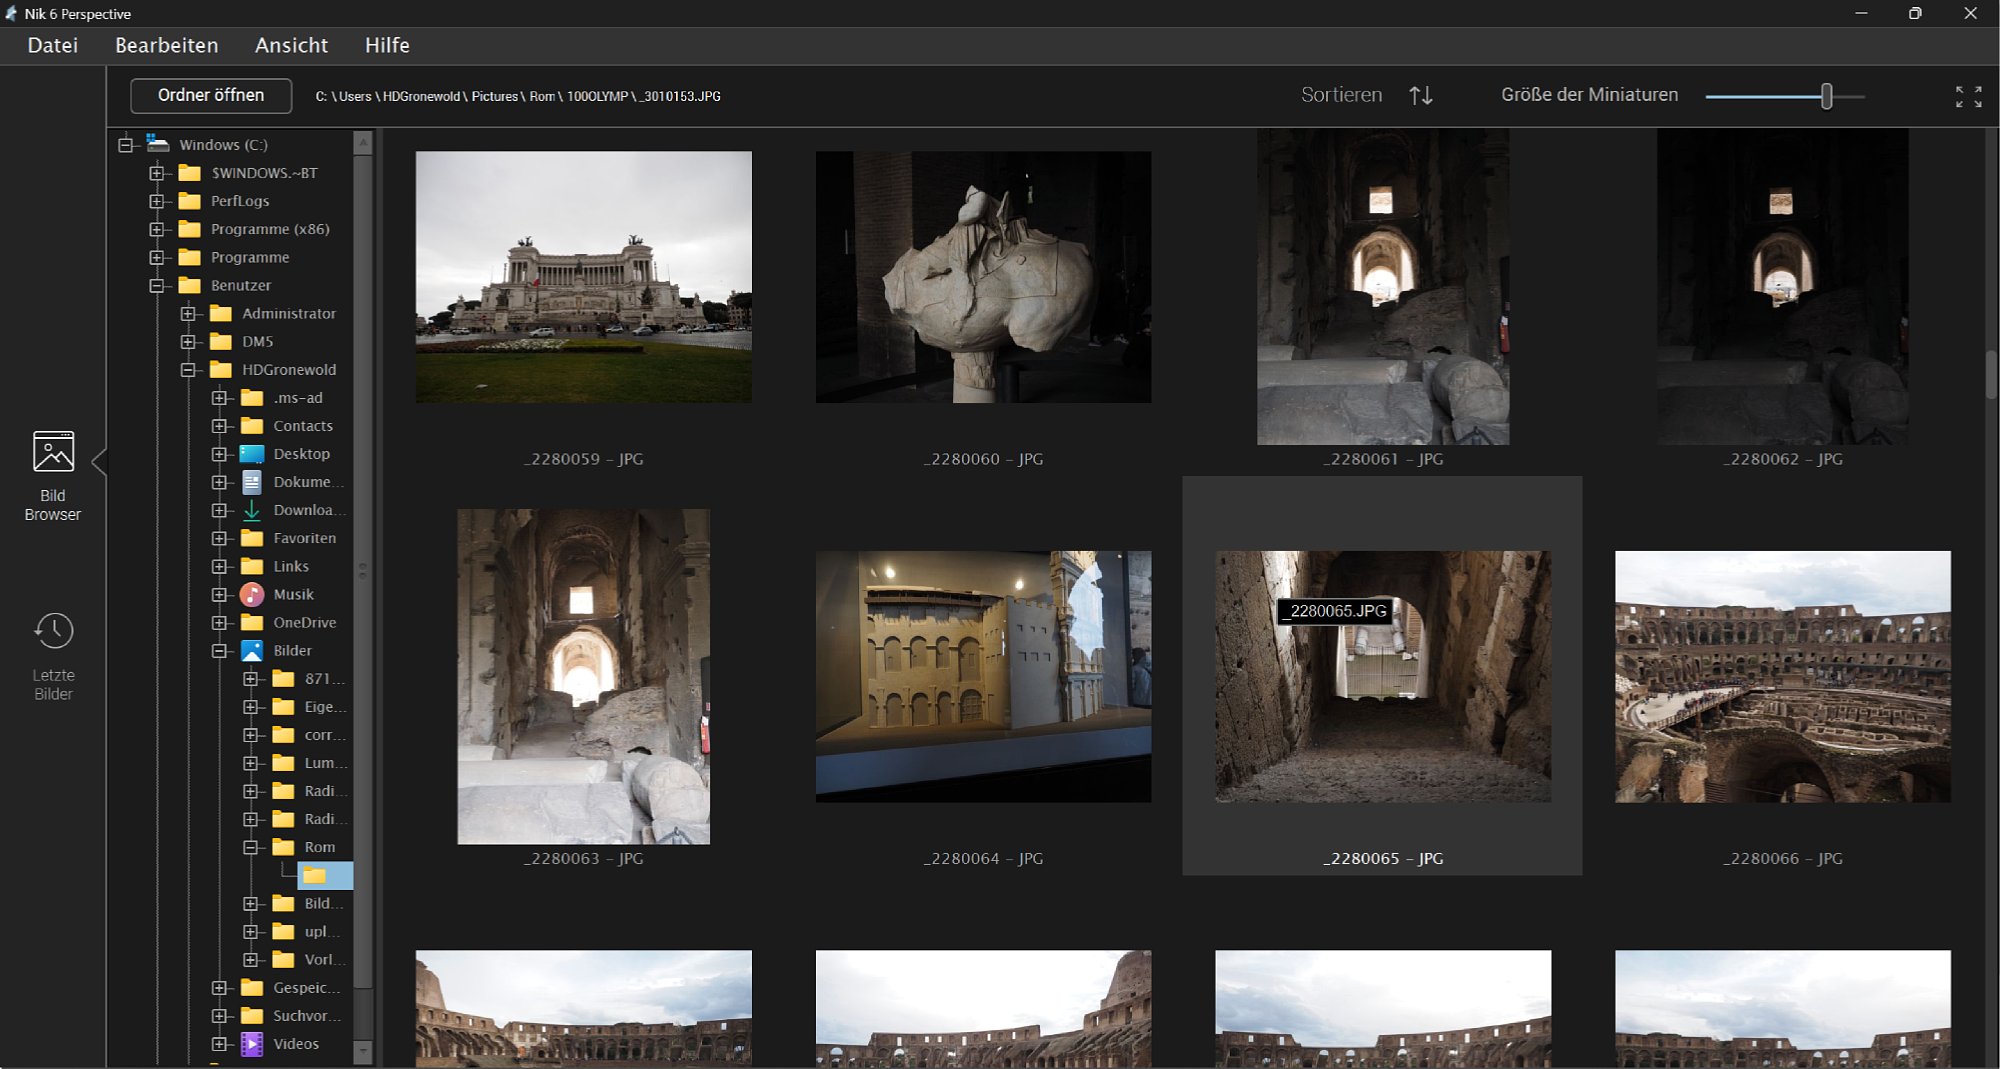Select thumbnail _2280061 dark archway photo
Image resolution: width=2000 pixels, height=1069 pixels.
1383,287
